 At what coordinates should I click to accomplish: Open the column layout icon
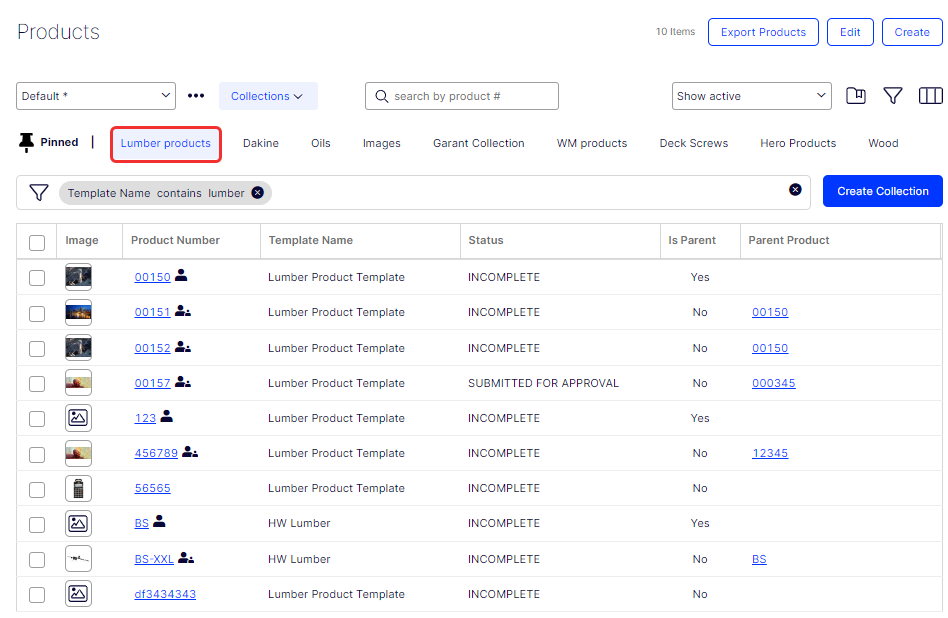[x=930, y=96]
